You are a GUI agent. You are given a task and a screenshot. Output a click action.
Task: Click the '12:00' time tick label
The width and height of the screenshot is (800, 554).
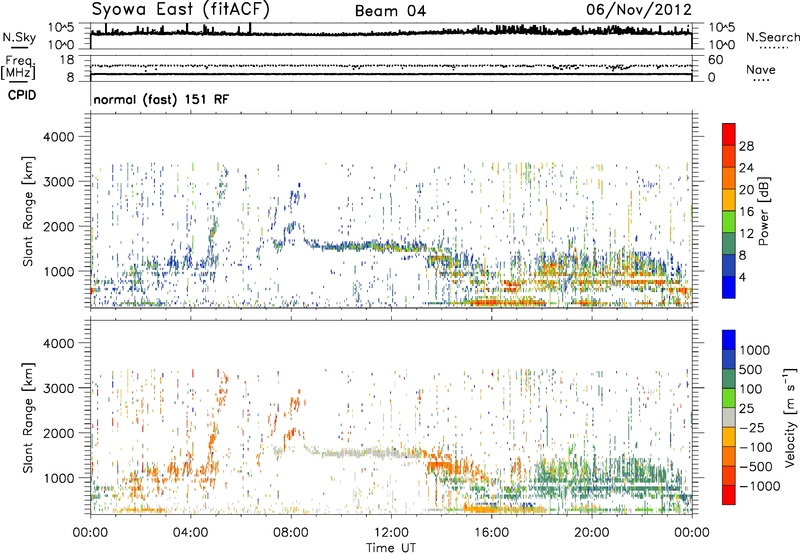pos(391,533)
